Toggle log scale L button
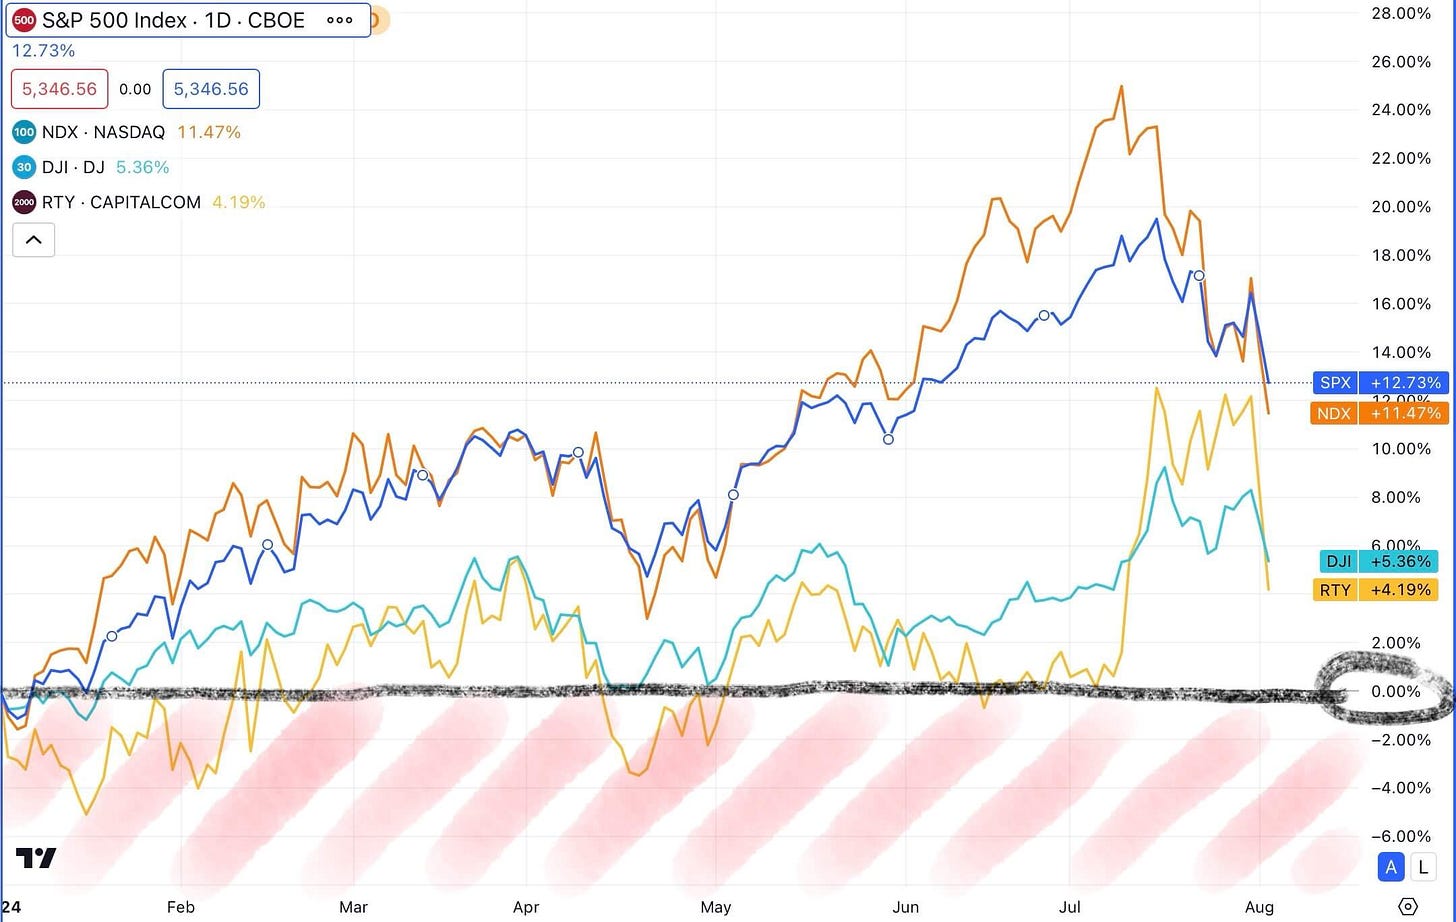This screenshot has height=922, width=1456. (1423, 867)
